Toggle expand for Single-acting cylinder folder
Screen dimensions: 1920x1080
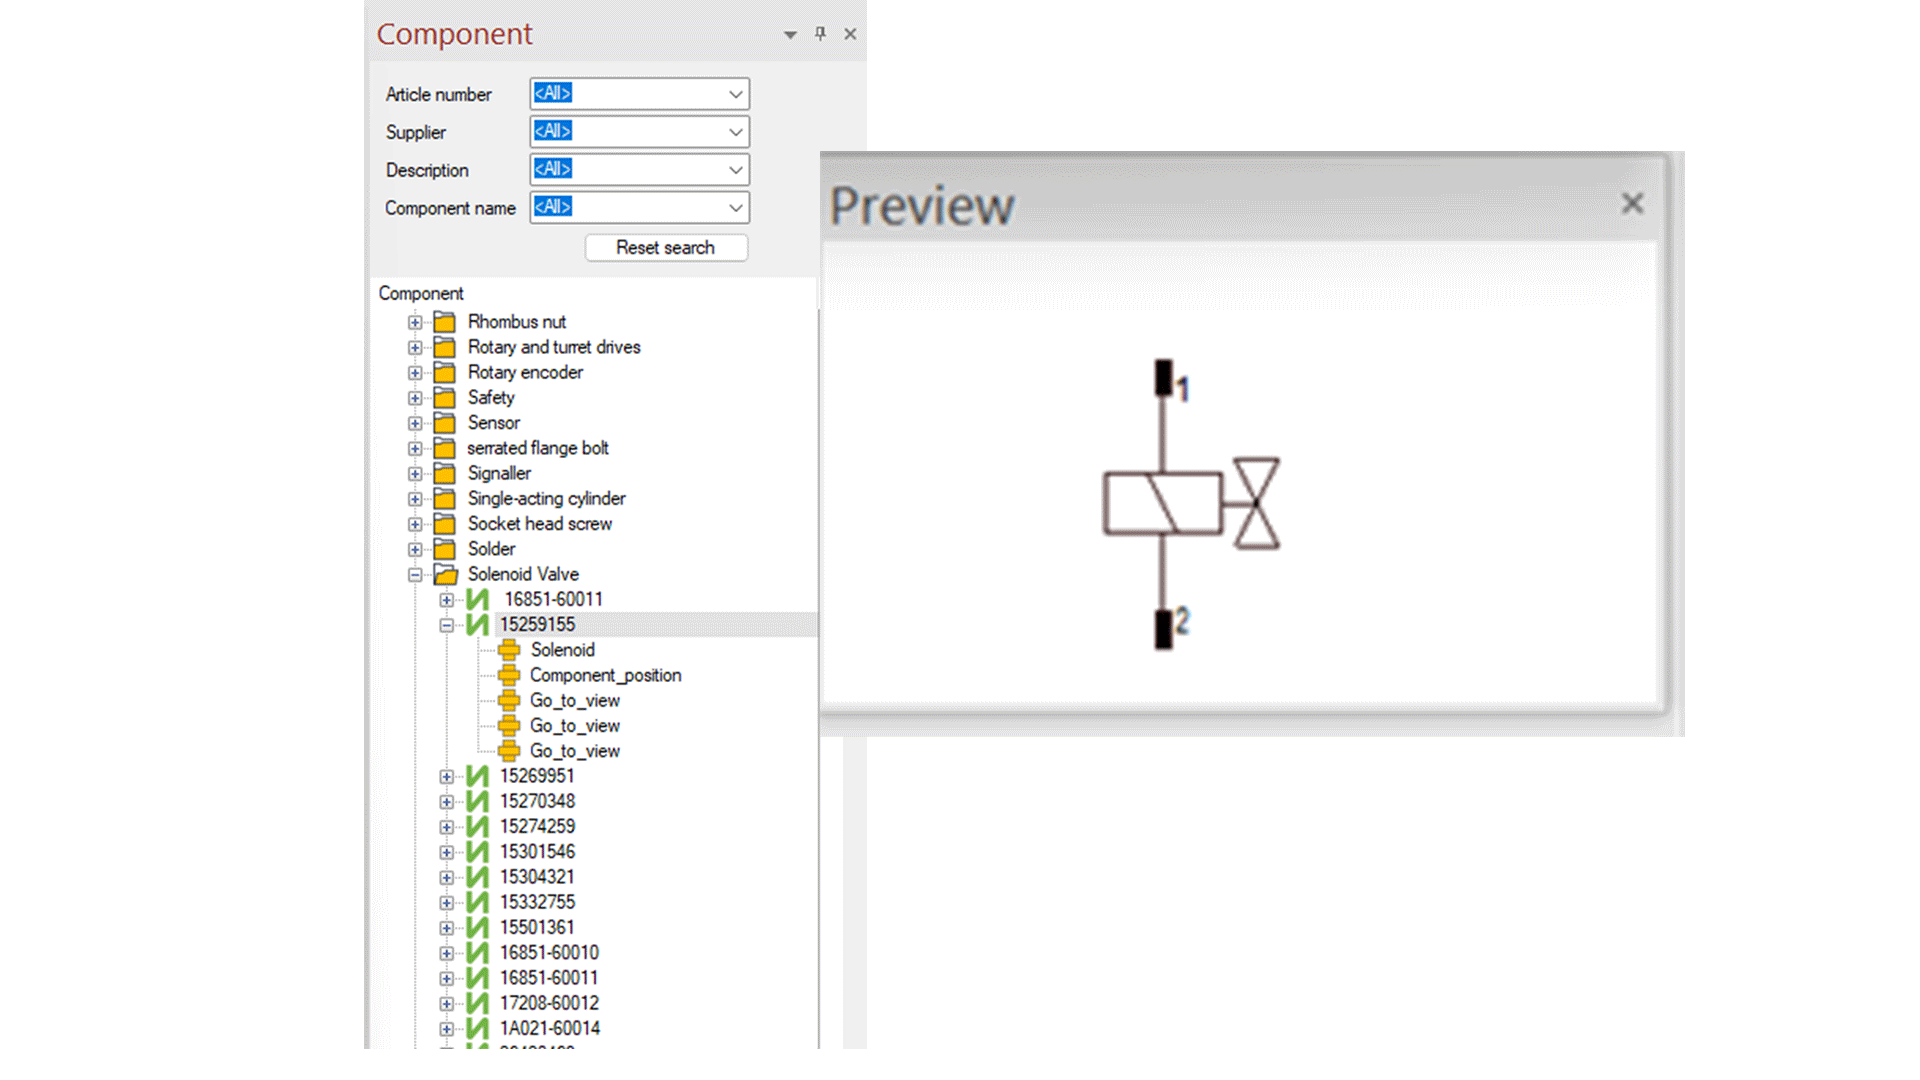point(413,497)
